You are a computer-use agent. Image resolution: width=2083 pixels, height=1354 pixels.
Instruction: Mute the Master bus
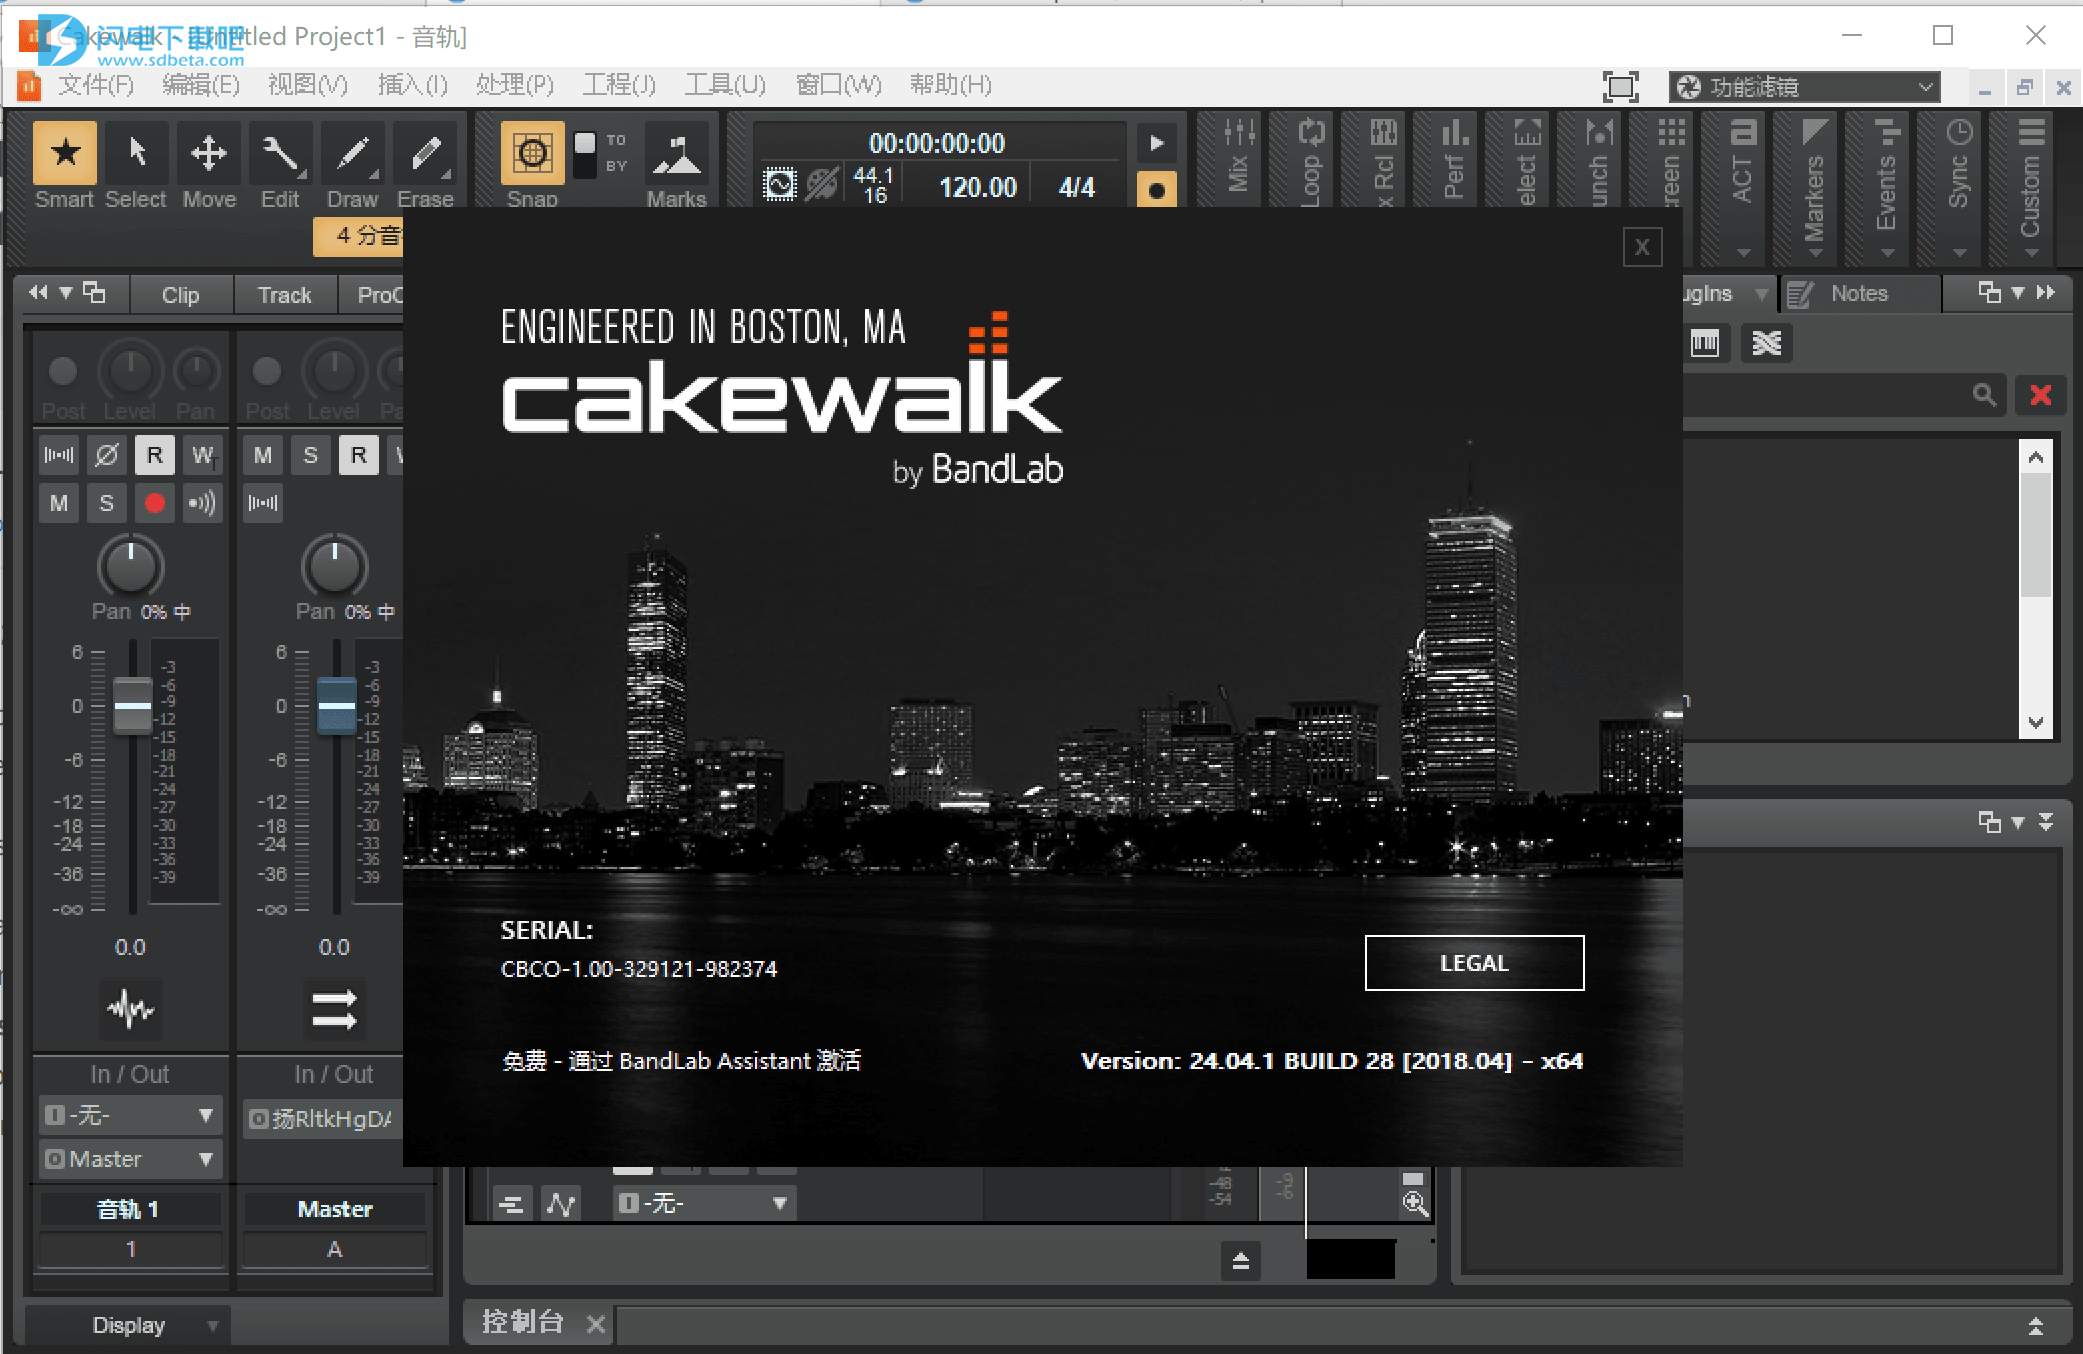coord(263,456)
